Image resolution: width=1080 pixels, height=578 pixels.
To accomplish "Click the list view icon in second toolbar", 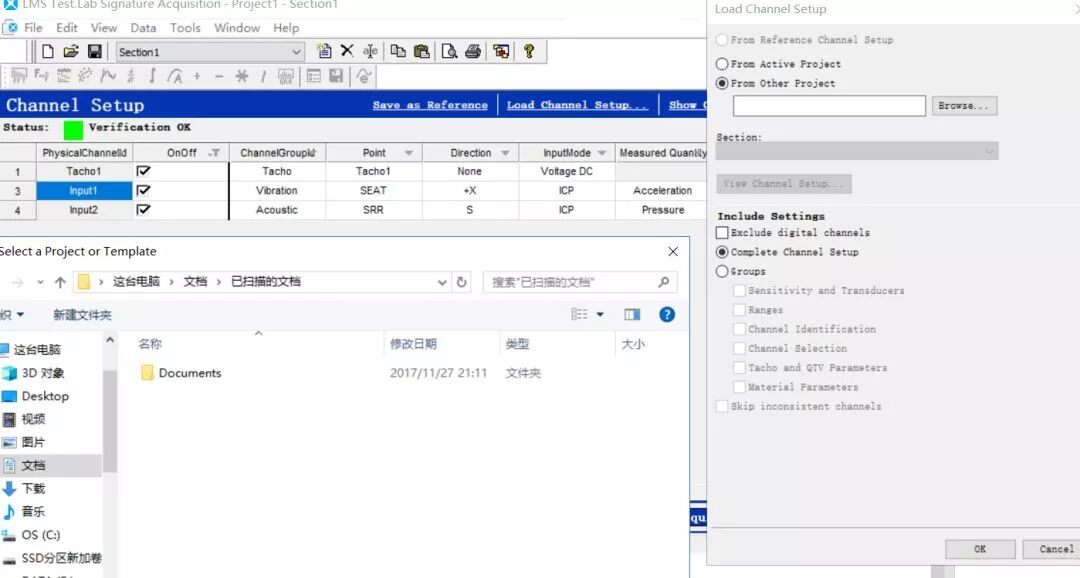I will point(313,76).
